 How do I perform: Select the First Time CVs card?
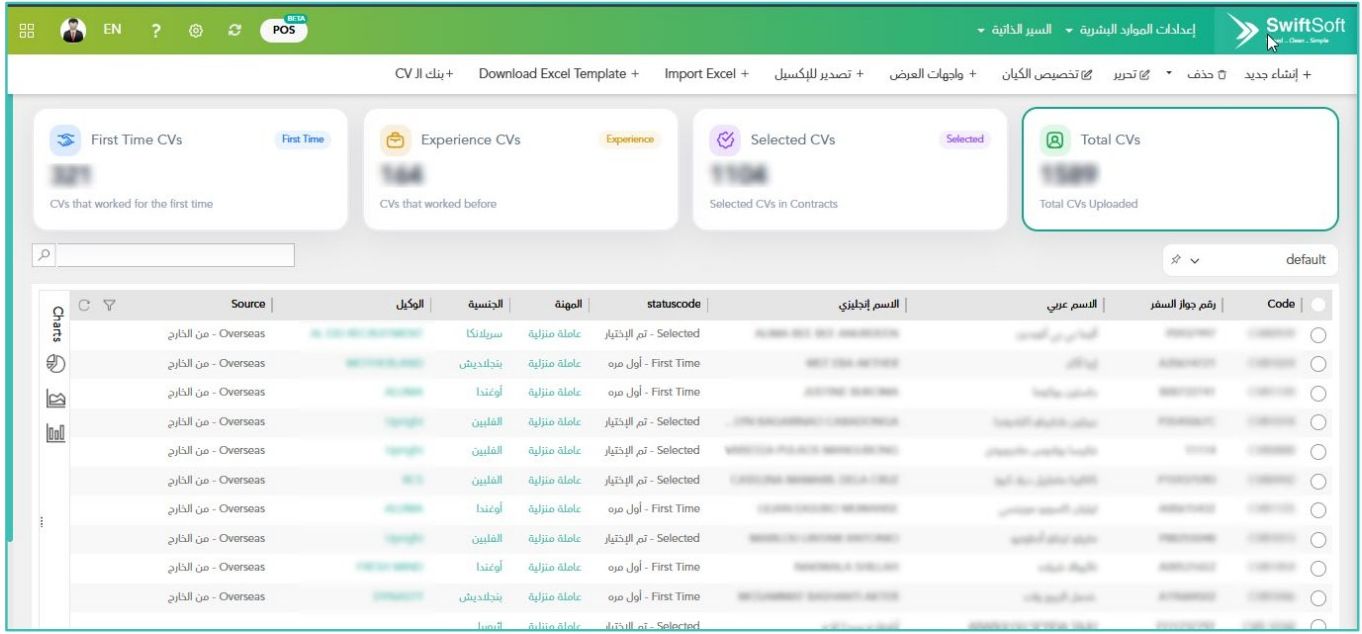click(x=191, y=169)
